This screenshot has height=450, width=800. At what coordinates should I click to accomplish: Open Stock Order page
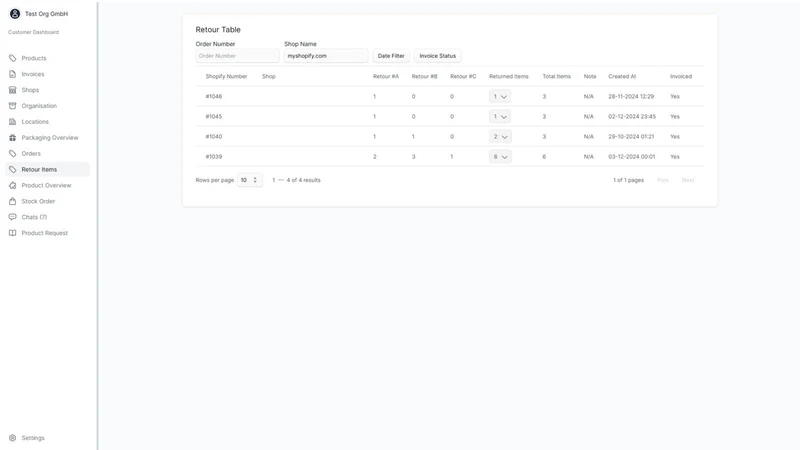point(47,201)
